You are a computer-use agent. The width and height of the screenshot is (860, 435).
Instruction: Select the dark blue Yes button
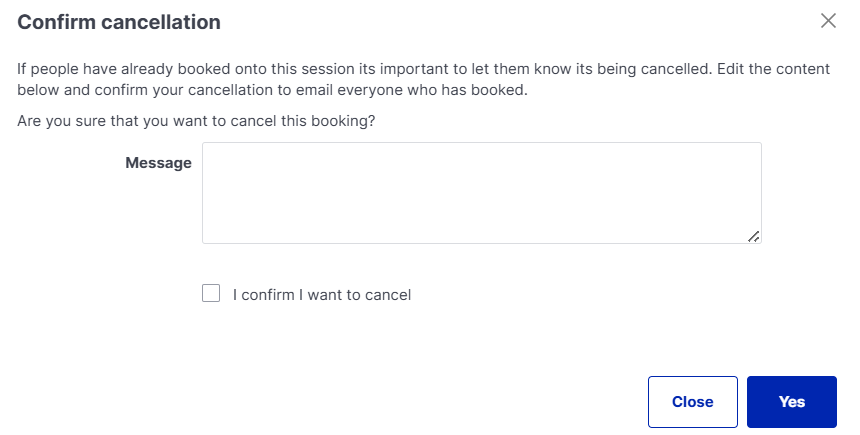791,402
